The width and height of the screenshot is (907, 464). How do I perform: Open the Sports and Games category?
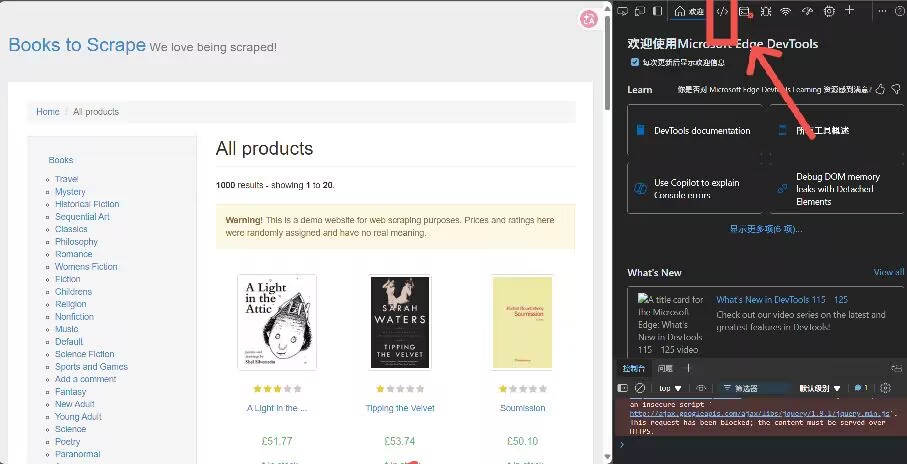[91, 367]
